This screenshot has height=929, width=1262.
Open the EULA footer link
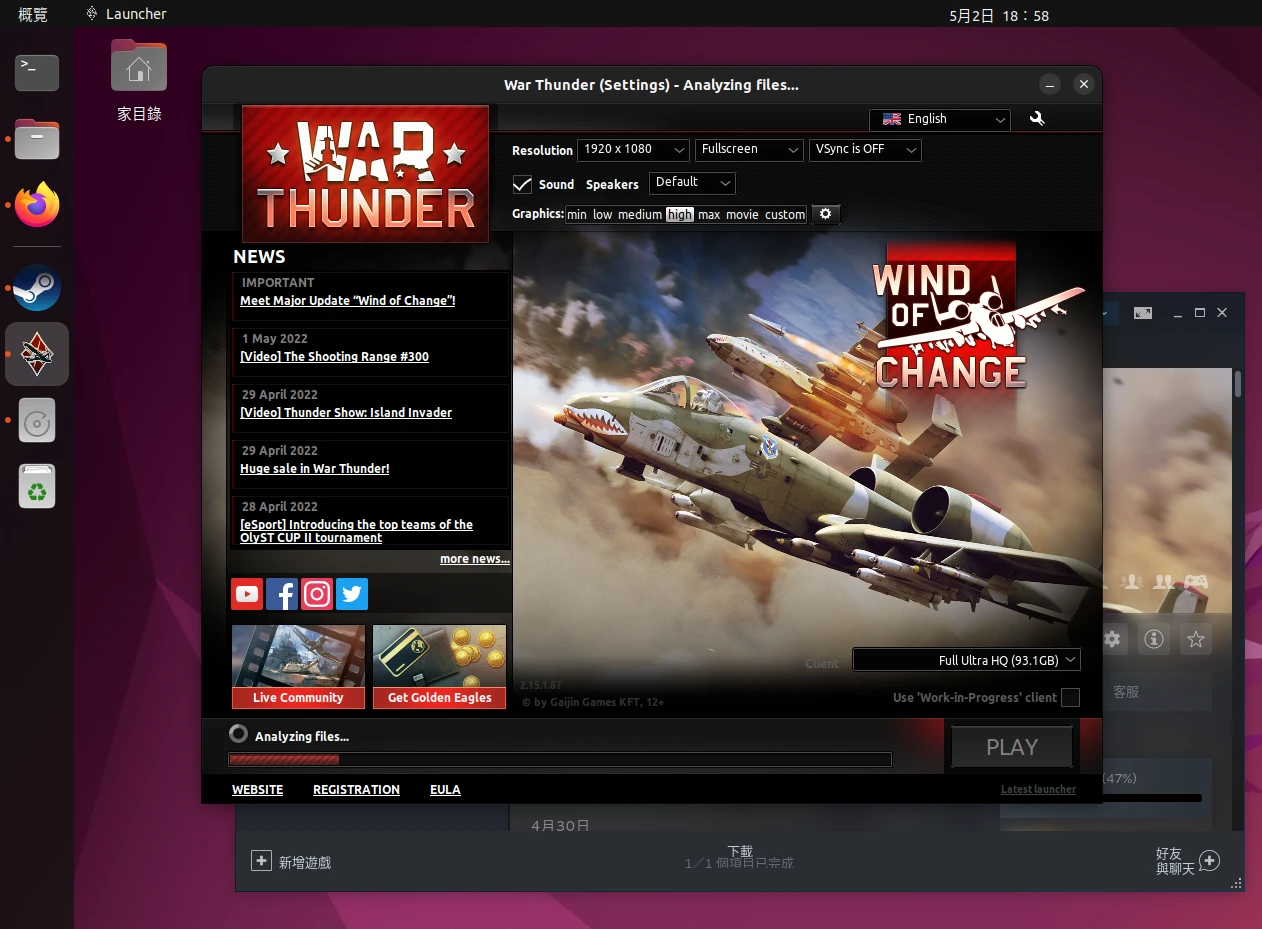pyautogui.click(x=445, y=790)
